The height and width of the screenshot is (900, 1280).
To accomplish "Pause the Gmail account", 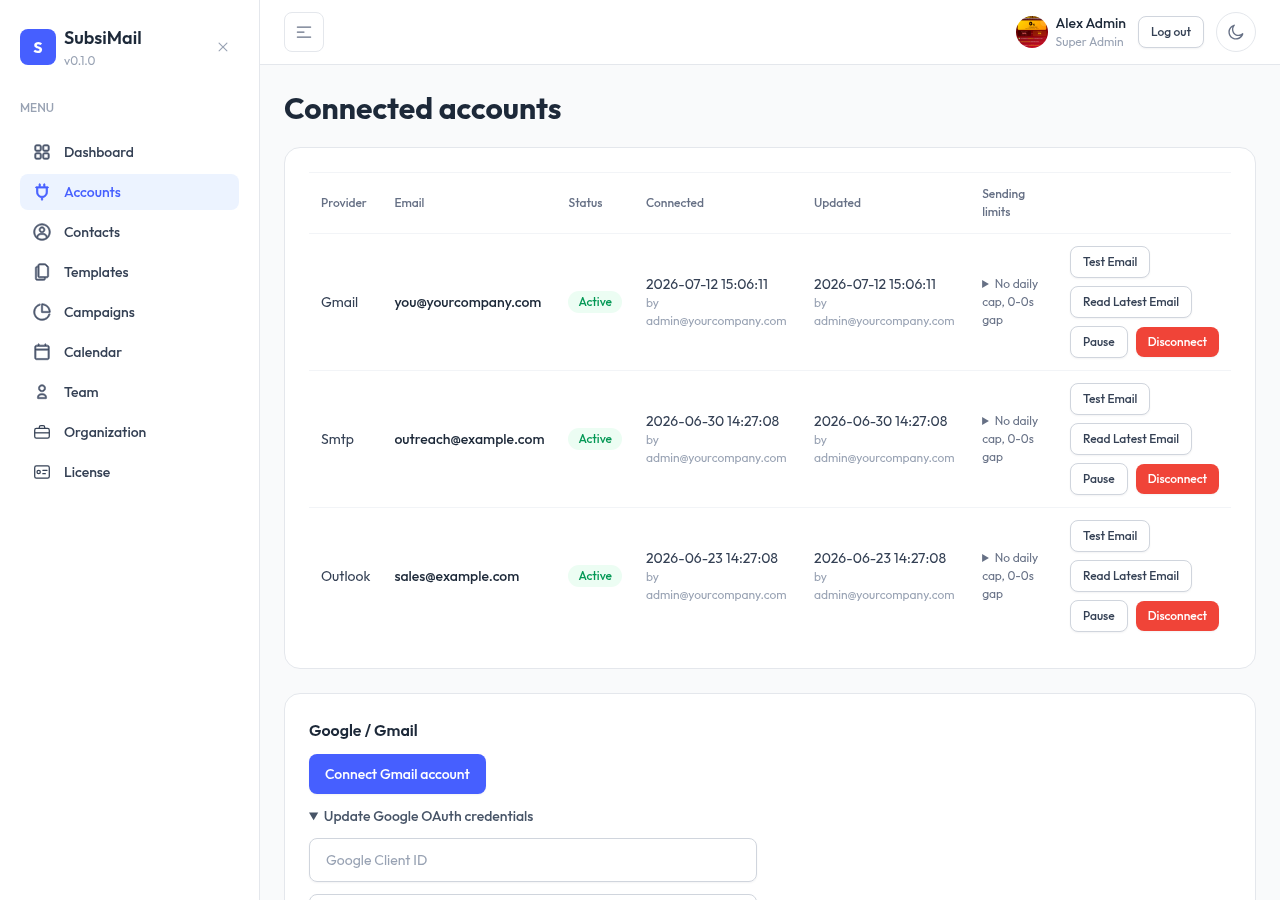I will [1099, 342].
